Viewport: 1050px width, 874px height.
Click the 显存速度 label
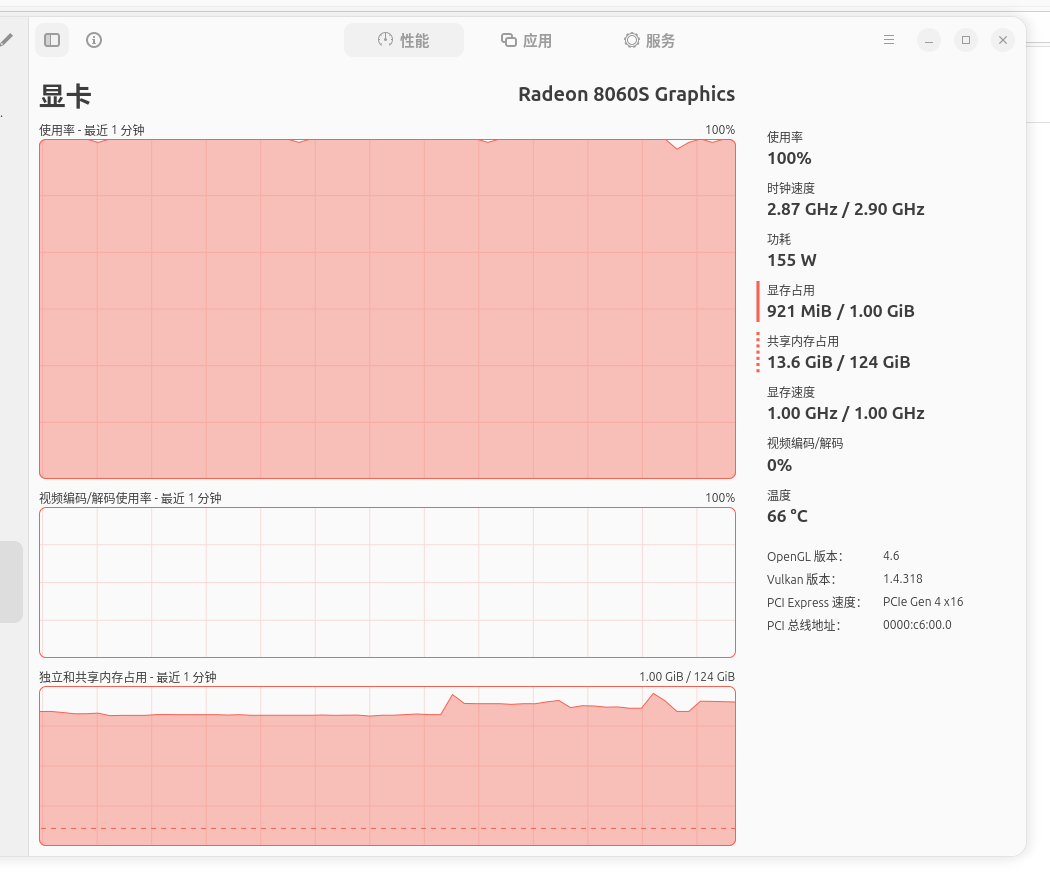pyautogui.click(x=791, y=392)
